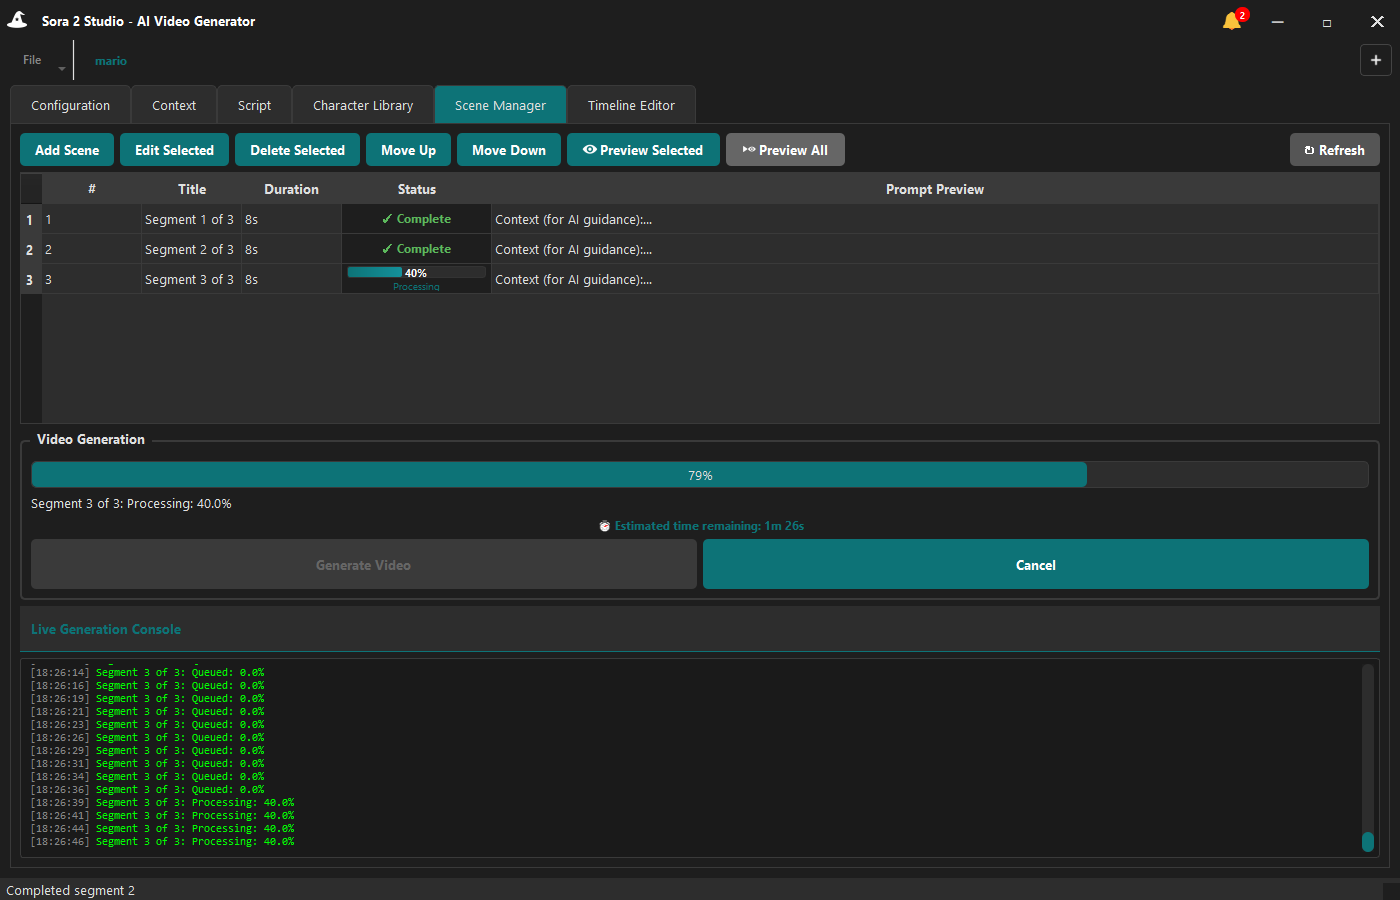1400x900 pixels.
Task: Click the estimated time clock icon
Action: pyautogui.click(x=604, y=526)
